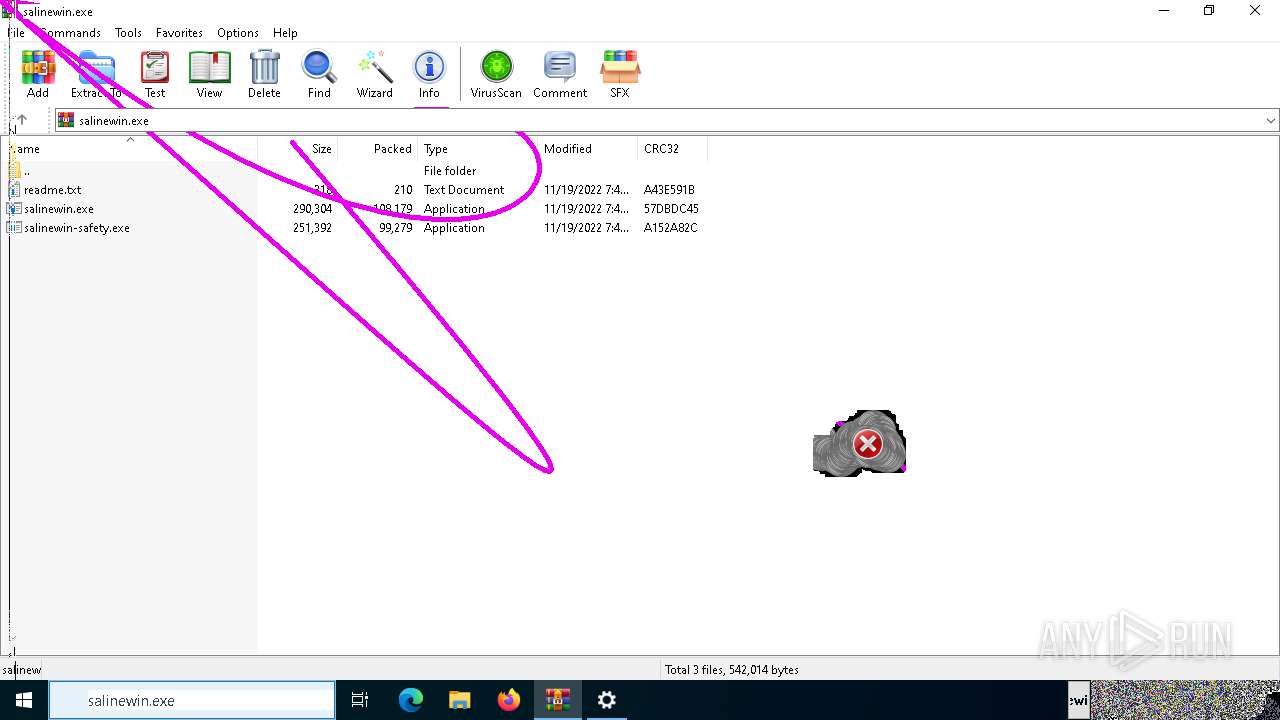
Task: Launch Microsoft Edge from taskbar
Action: pyautogui.click(x=411, y=700)
